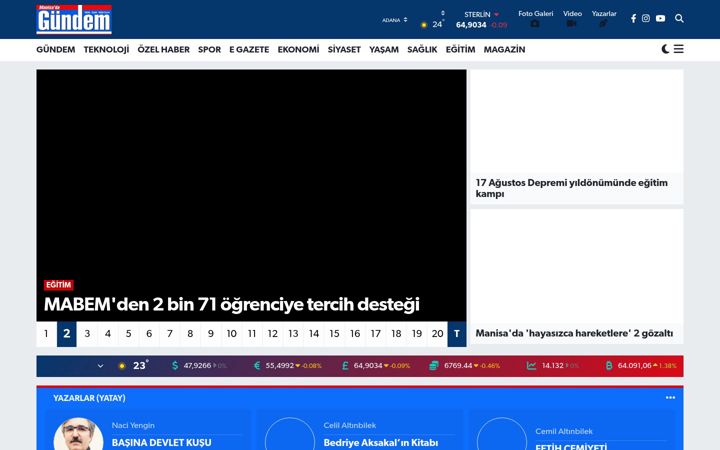Open the BAŞINA DEVLET KUŞU column
This screenshot has height=450, width=720.
(x=162, y=443)
